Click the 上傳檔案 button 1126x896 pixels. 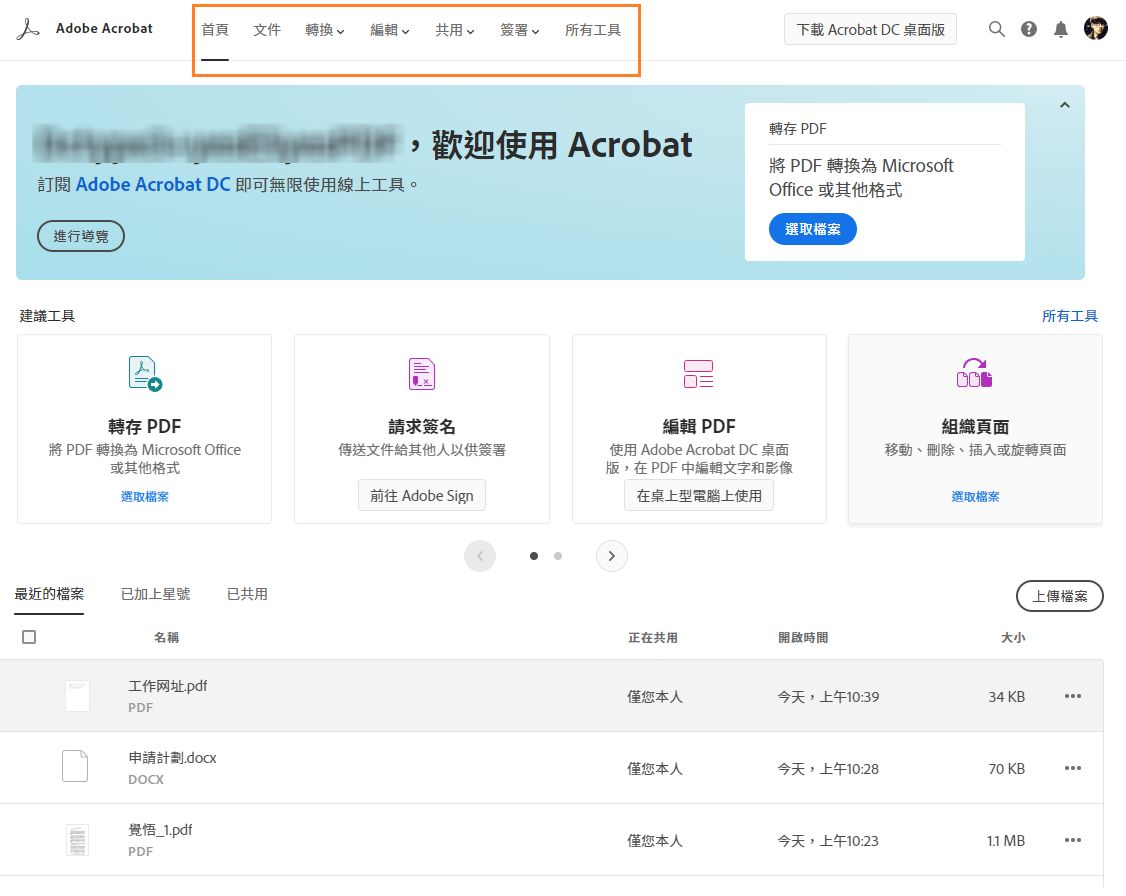pos(1059,596)
